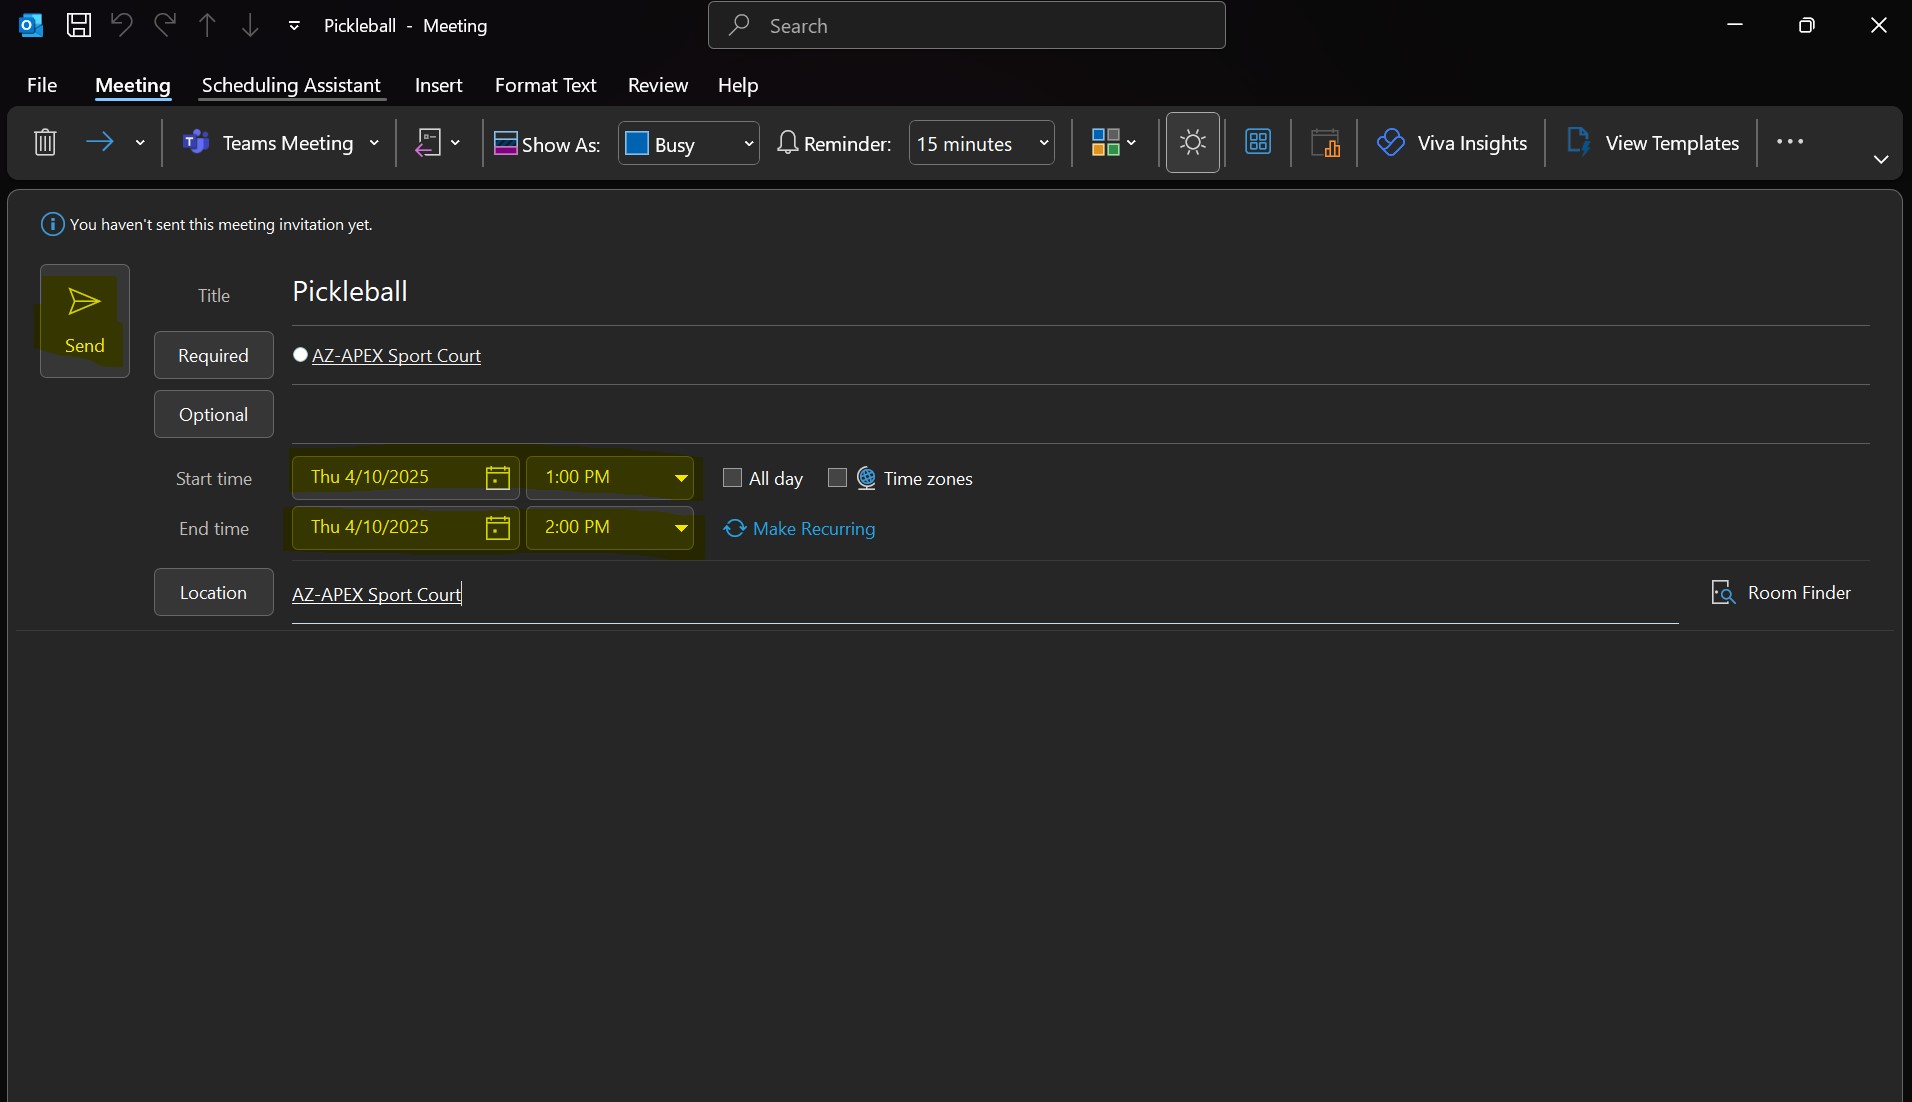
Task: Click the empty Optional attendees field
Action: tap(1080, 414)
